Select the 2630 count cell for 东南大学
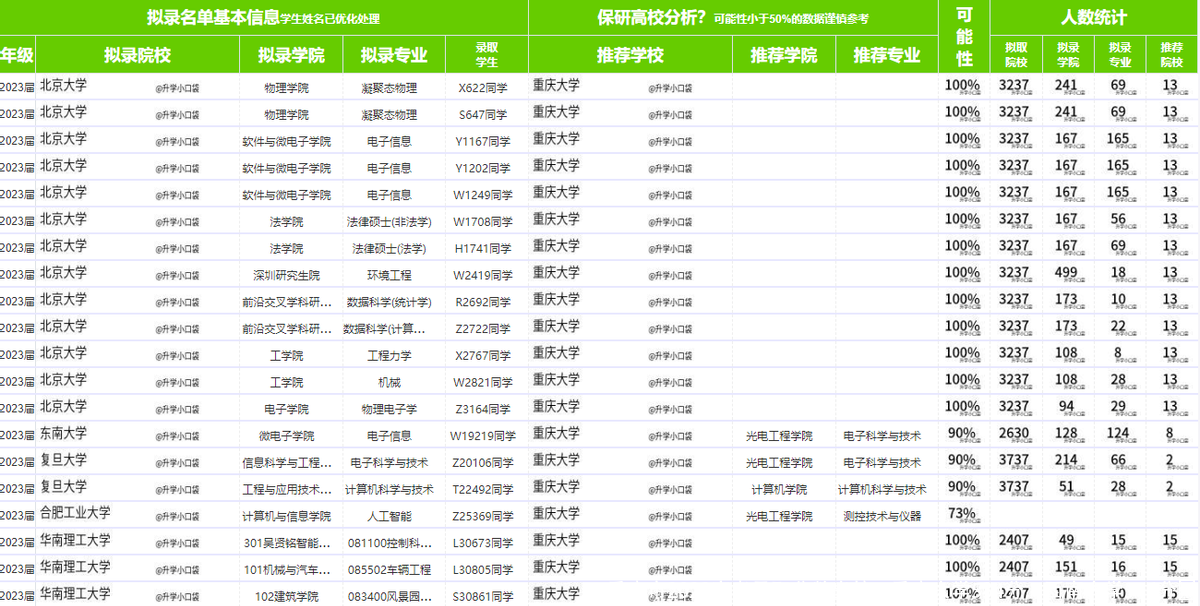The width and height of the screenshot is (1200, 606). coord(1016,435)
